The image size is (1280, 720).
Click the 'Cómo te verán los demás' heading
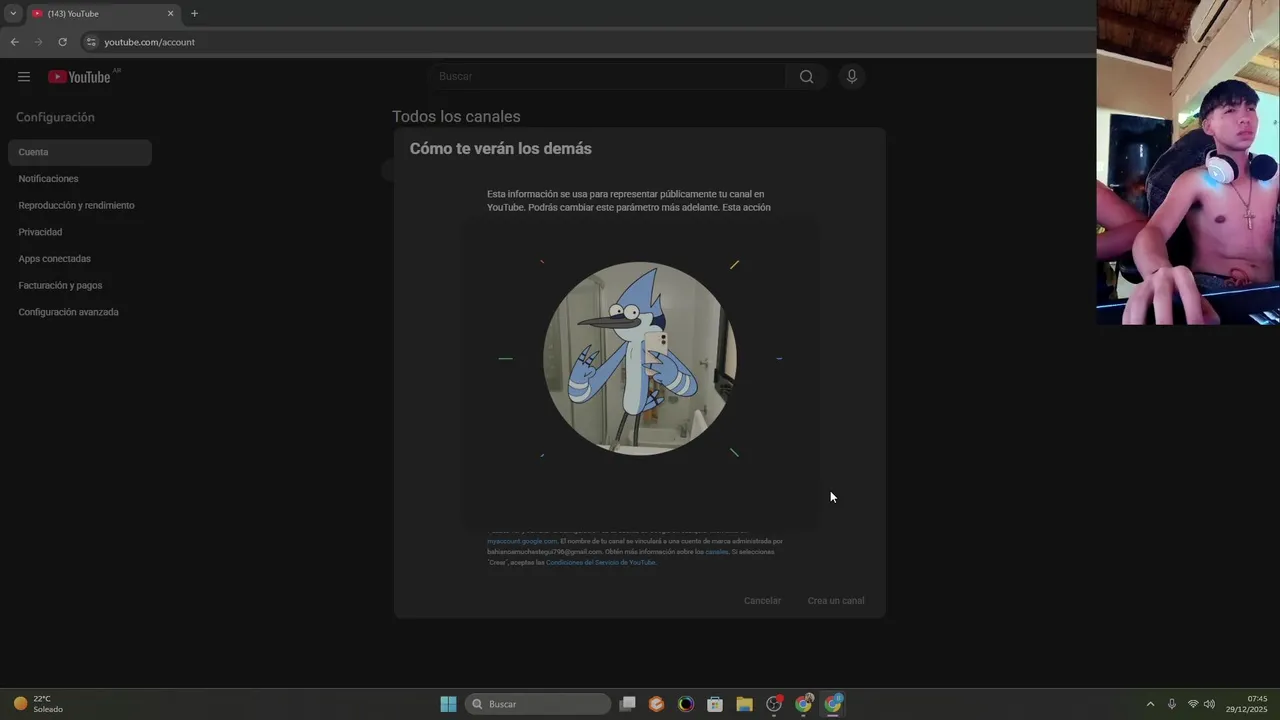(x=500, y=148)
